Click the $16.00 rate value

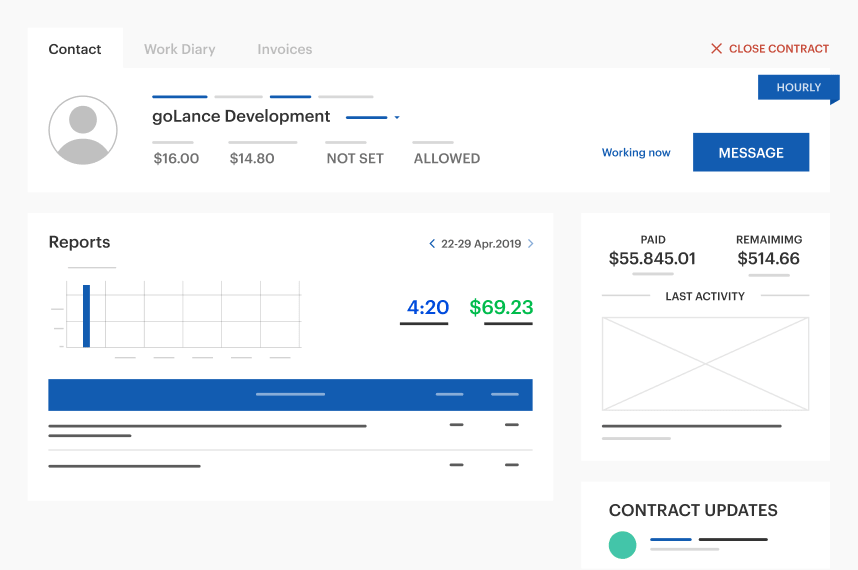[176, 159]
